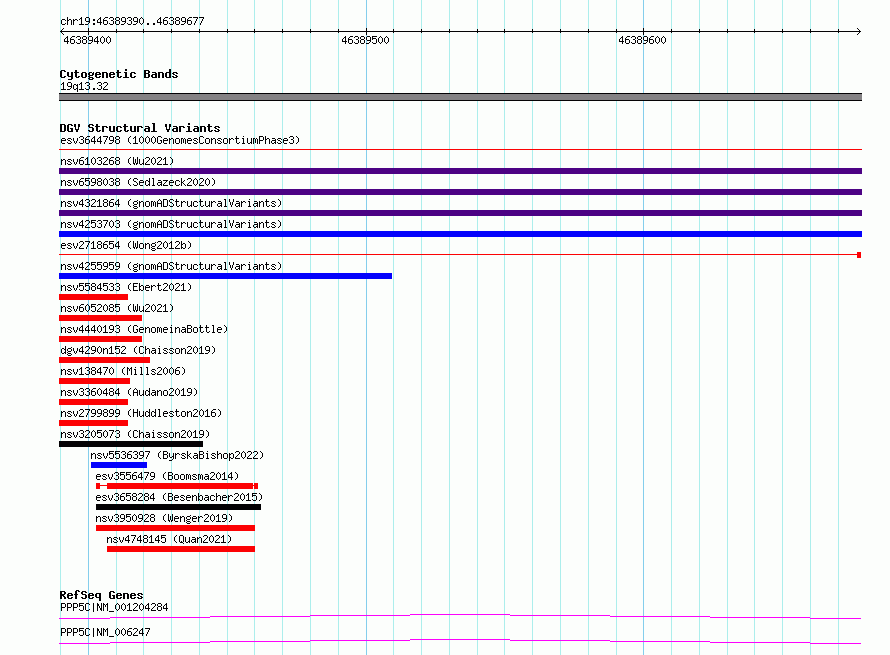Click esv3556479 (Boomsma2014) label
Viewport: 890px width, 655px height.
(x=167, y=476)
